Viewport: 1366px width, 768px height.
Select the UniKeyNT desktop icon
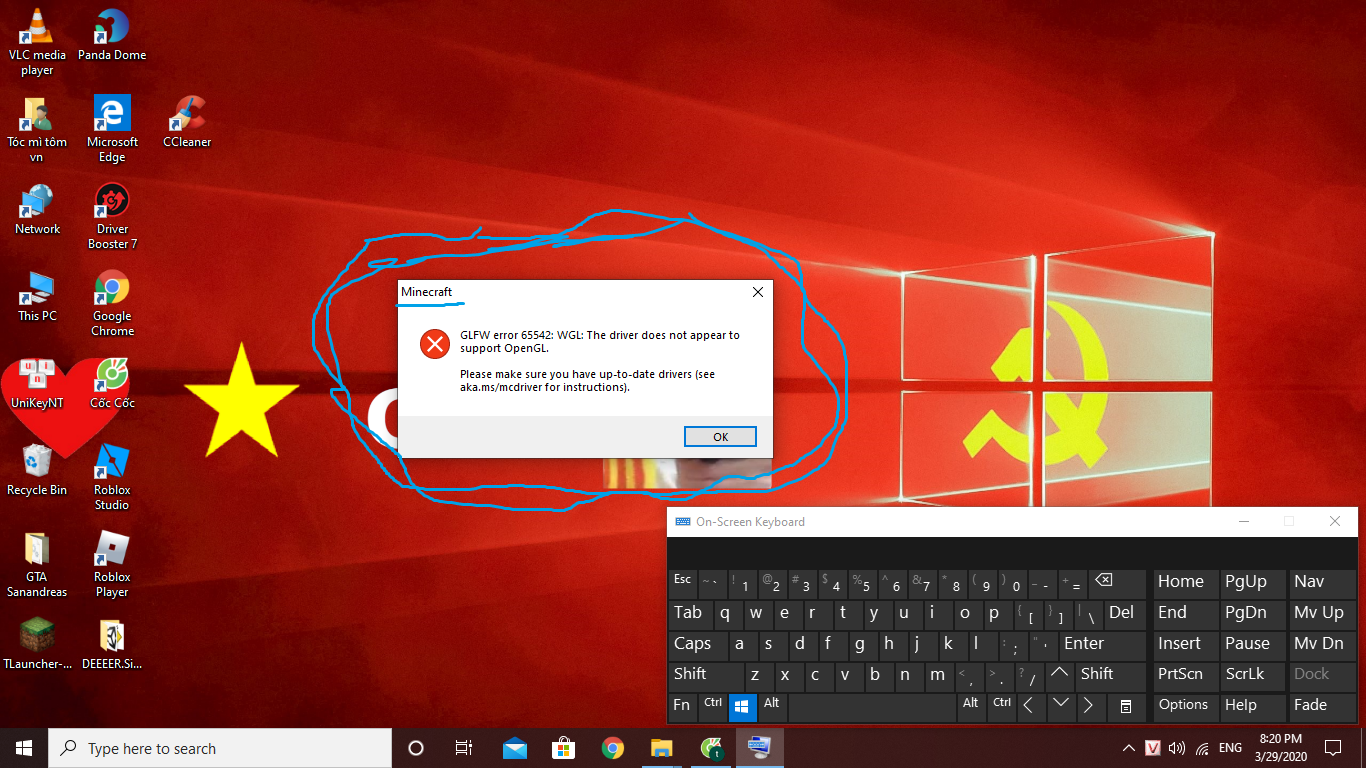(x=37, y=383)
